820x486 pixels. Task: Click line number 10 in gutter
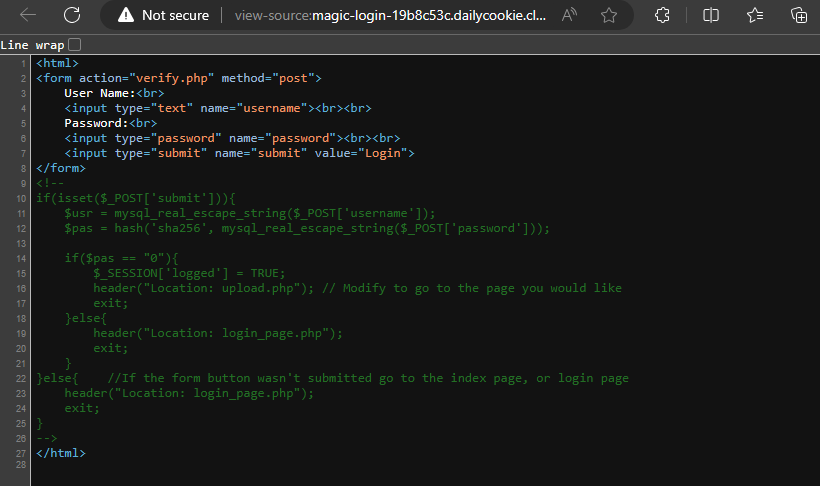21,199
